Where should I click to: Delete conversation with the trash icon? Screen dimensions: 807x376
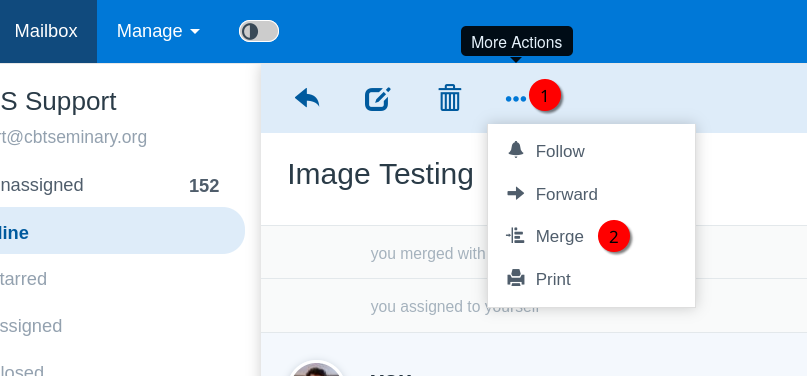click(450, 98)
